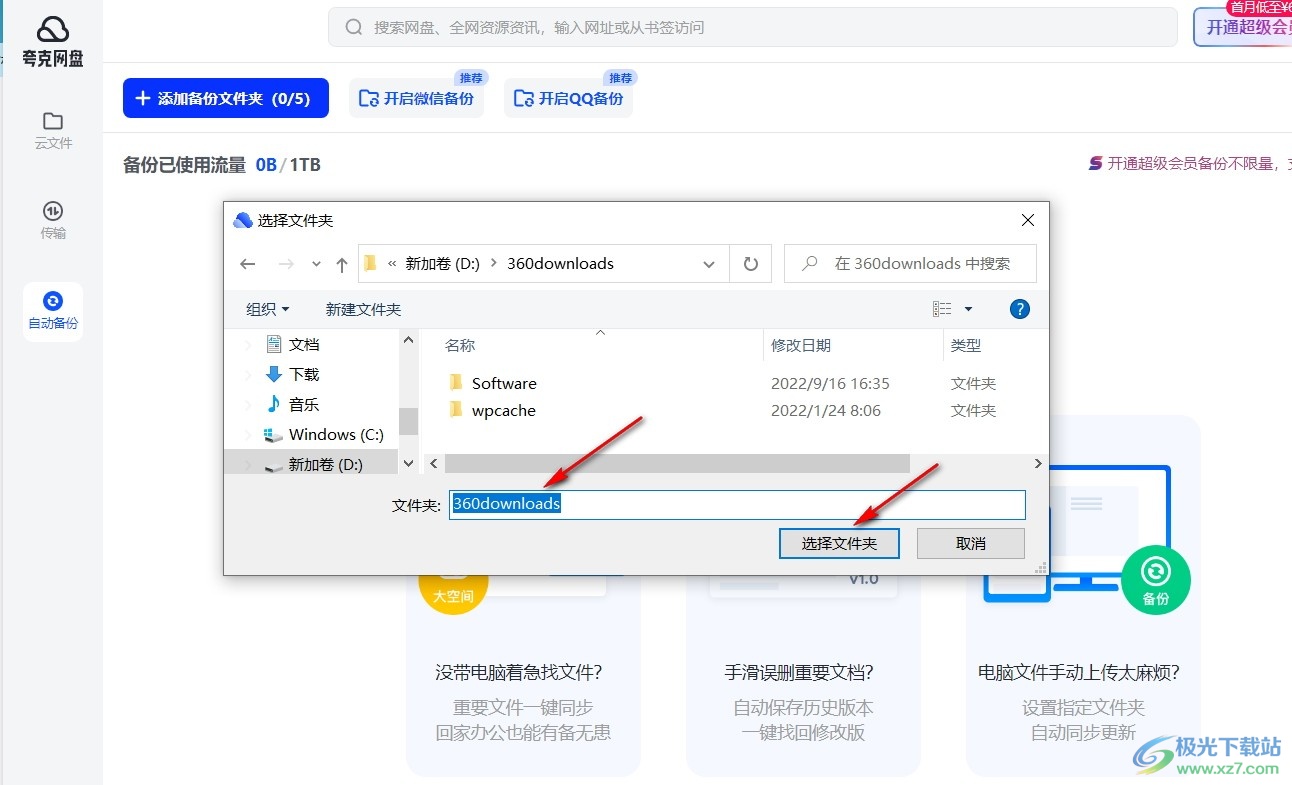Click the horizontal scrollbar thumb in file list
Image resolution: width=1292 pixels, height=785 pixels.
[x=677, y=464]
